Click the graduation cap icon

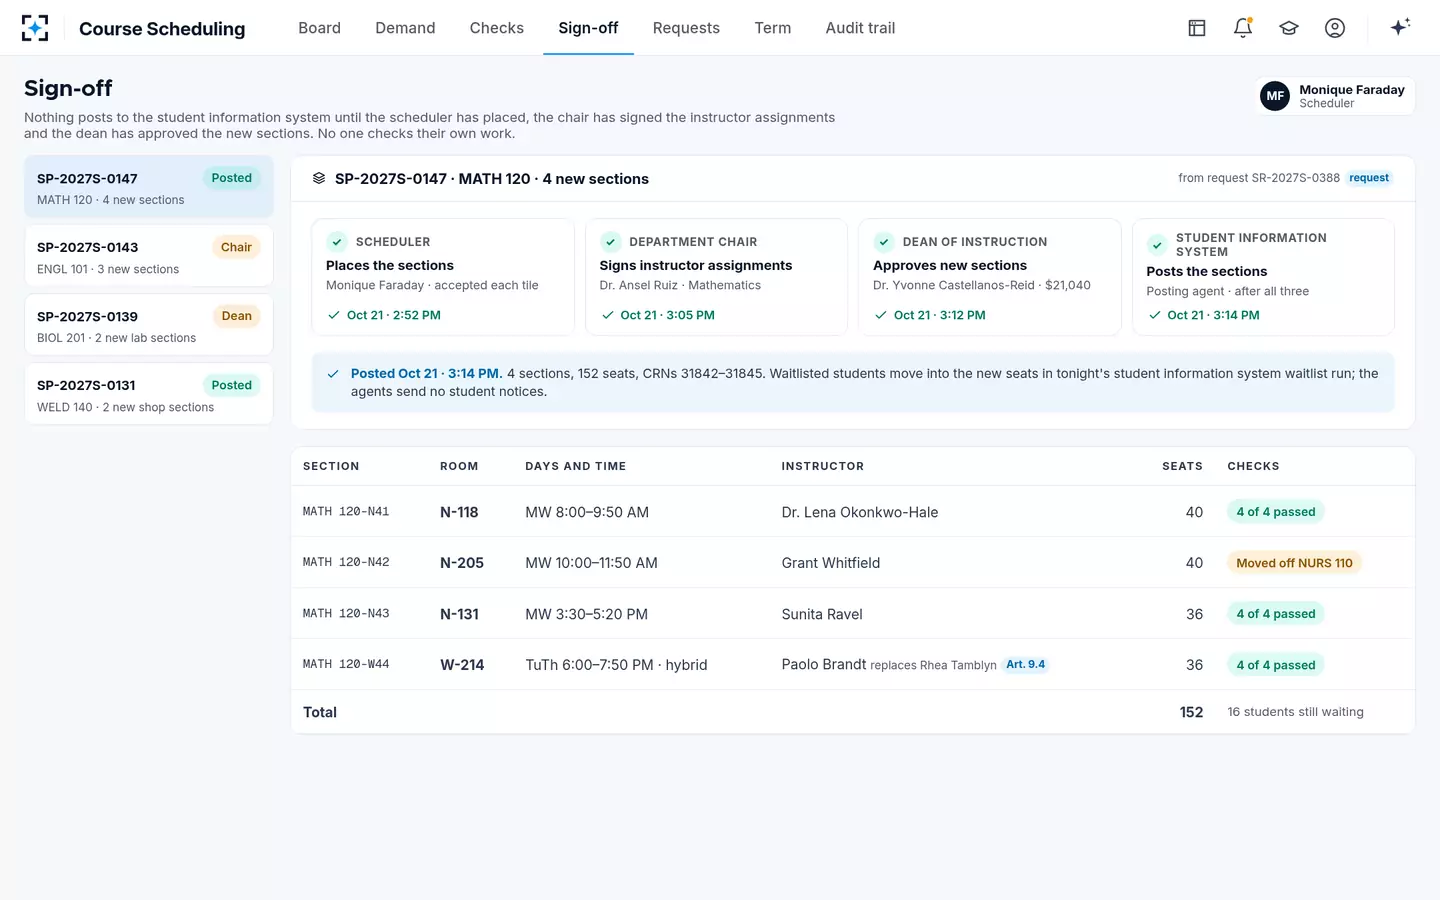tap(1289, 28)
